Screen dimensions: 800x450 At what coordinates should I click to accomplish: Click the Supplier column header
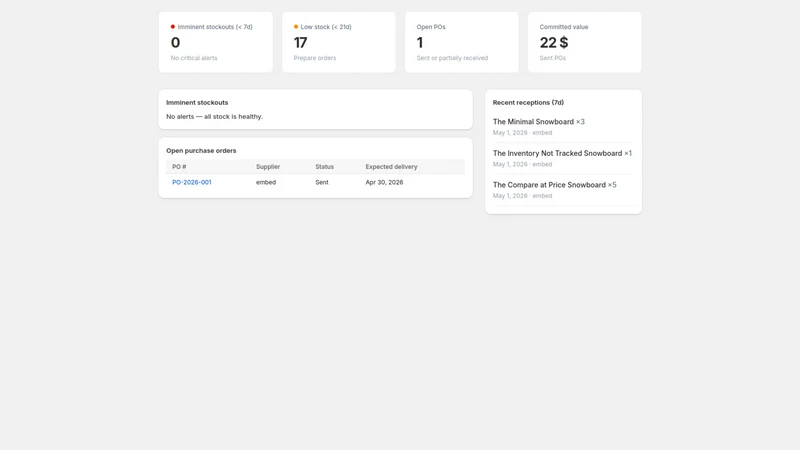pyautogui.click(x=268, y=167)
